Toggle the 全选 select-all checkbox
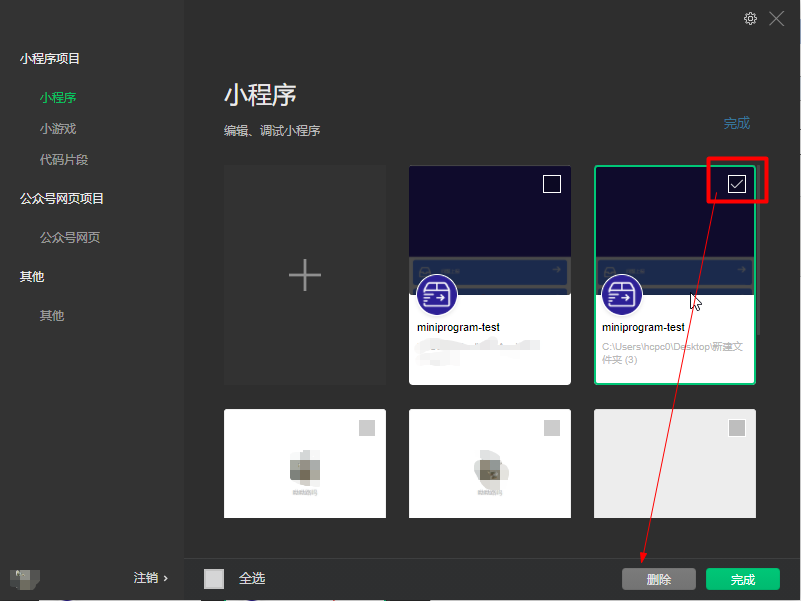Screen dimensions: 801x601 click(x=214, y=579)
